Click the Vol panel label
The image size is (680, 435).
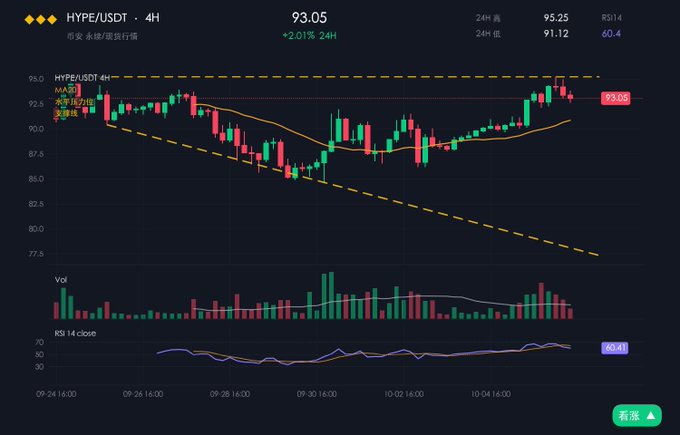(x=61, y=280)
